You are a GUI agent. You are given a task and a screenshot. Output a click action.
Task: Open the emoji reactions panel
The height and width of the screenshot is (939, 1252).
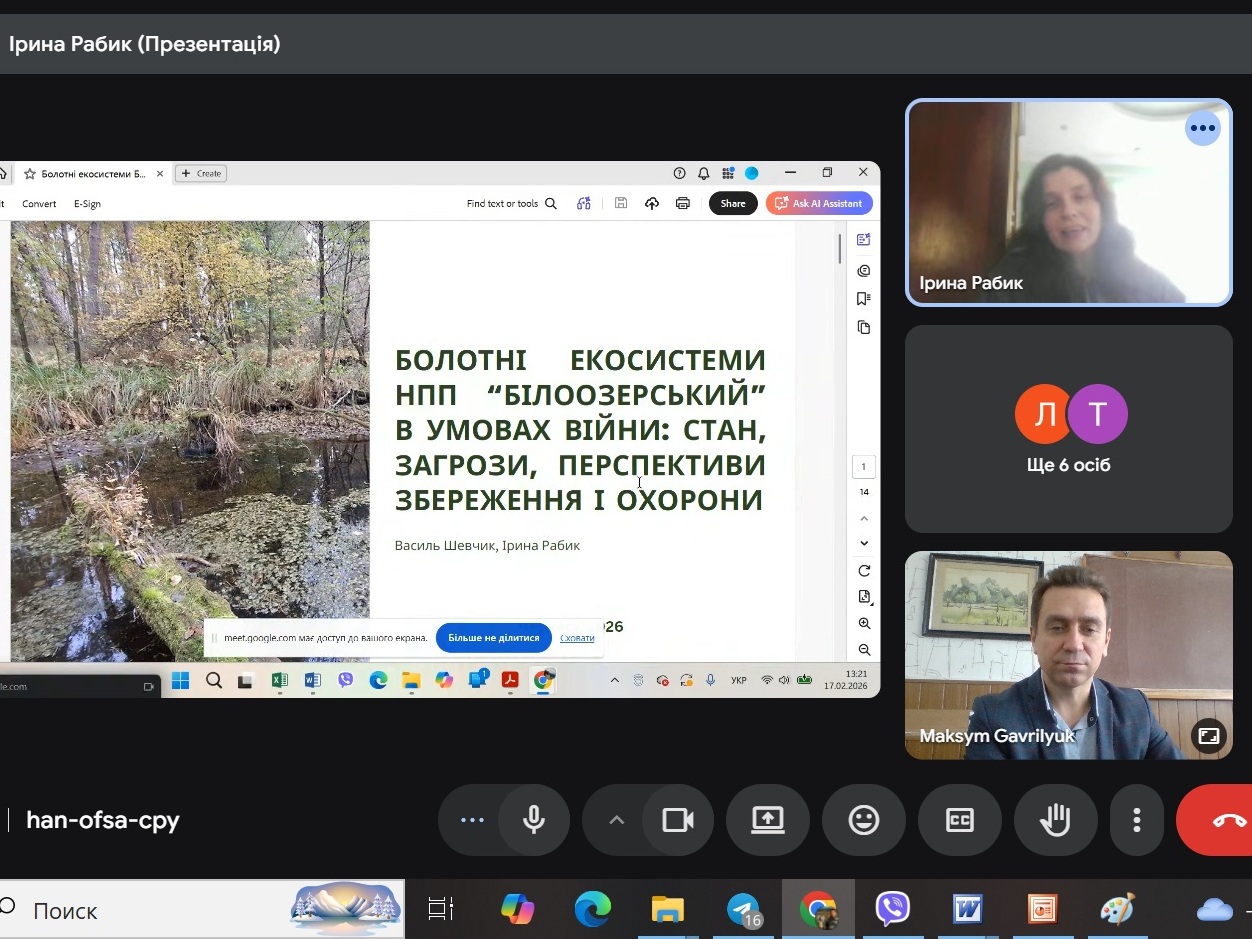click(863, 821)
